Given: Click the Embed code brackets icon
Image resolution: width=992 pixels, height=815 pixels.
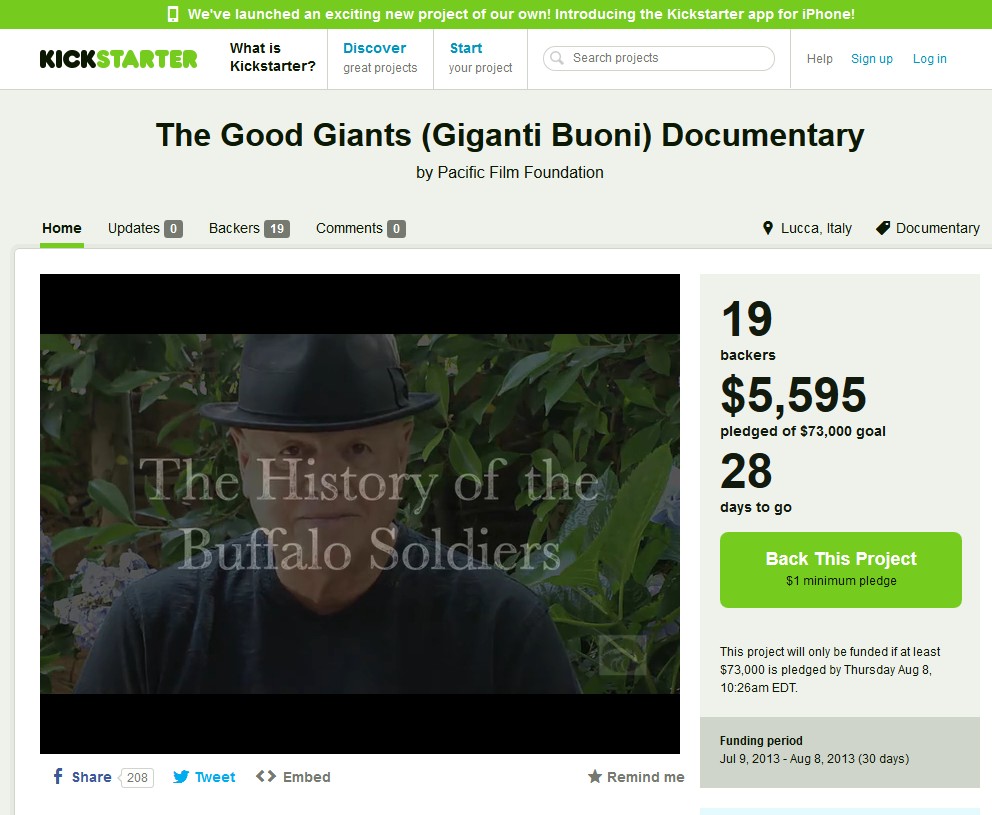Looking at the screenshot, I should [x=266, y=776].
